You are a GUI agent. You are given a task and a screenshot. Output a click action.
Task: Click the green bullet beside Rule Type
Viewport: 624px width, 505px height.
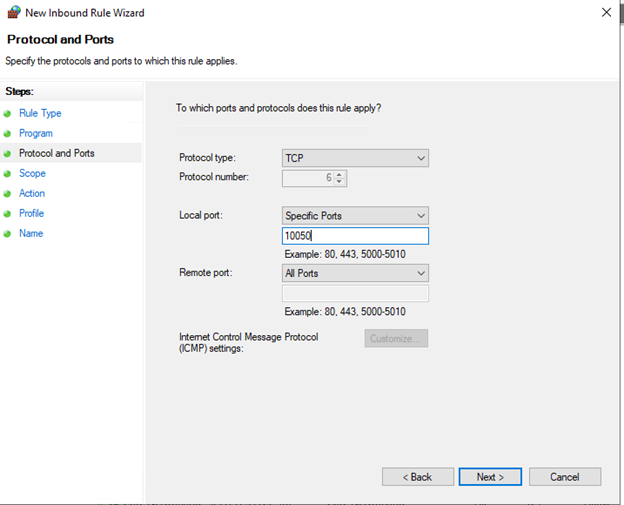(7, 114)
